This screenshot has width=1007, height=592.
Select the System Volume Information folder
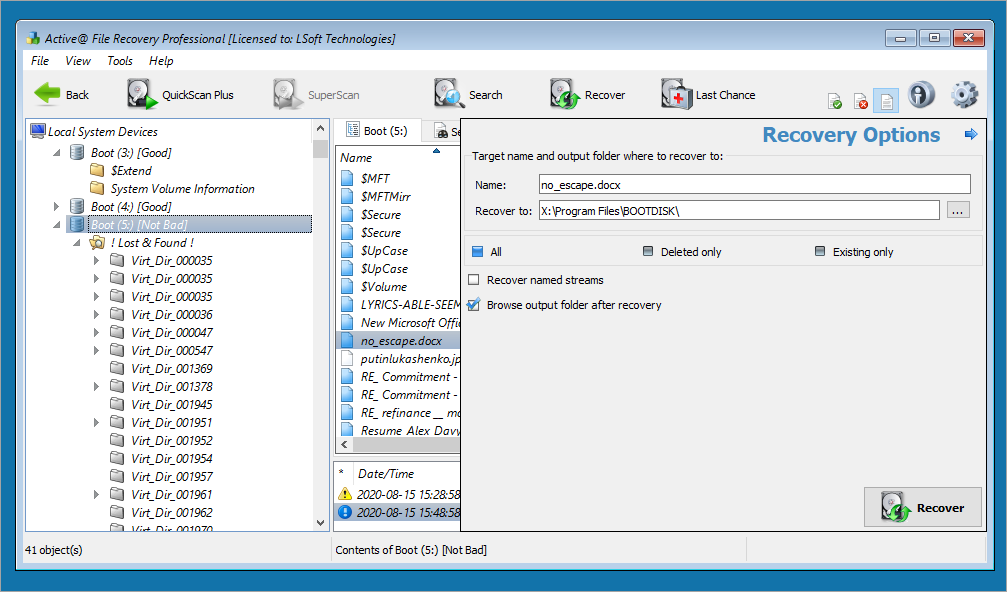(x=182, y=189)
